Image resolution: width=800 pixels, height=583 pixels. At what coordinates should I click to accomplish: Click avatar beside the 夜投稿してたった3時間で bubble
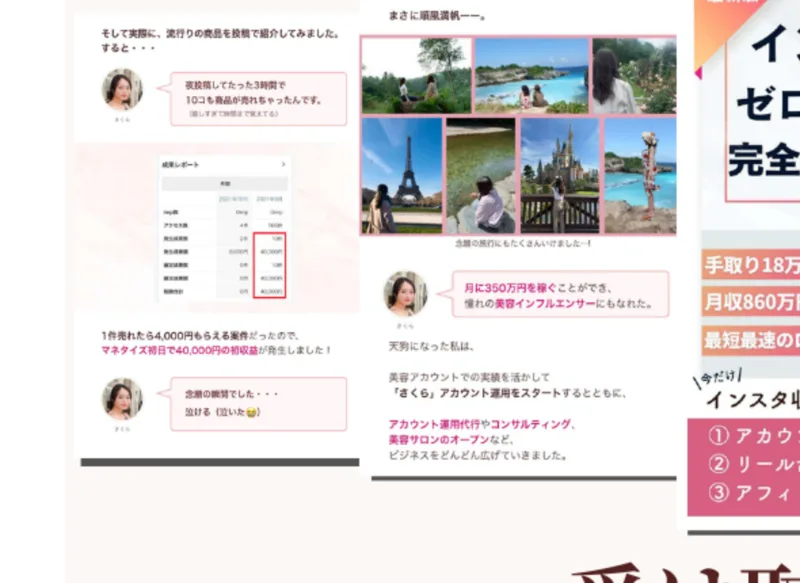pos(122,90)
